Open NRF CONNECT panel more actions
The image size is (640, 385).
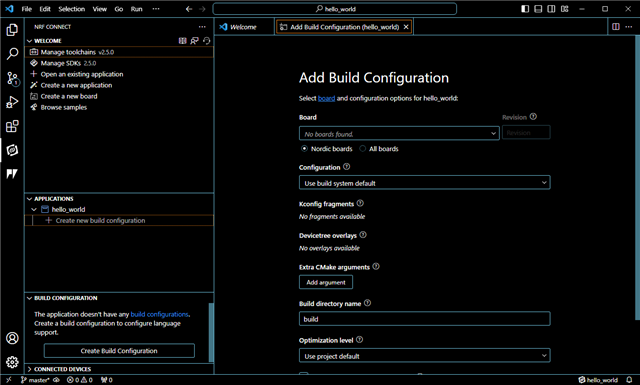(x=202, y=27)
